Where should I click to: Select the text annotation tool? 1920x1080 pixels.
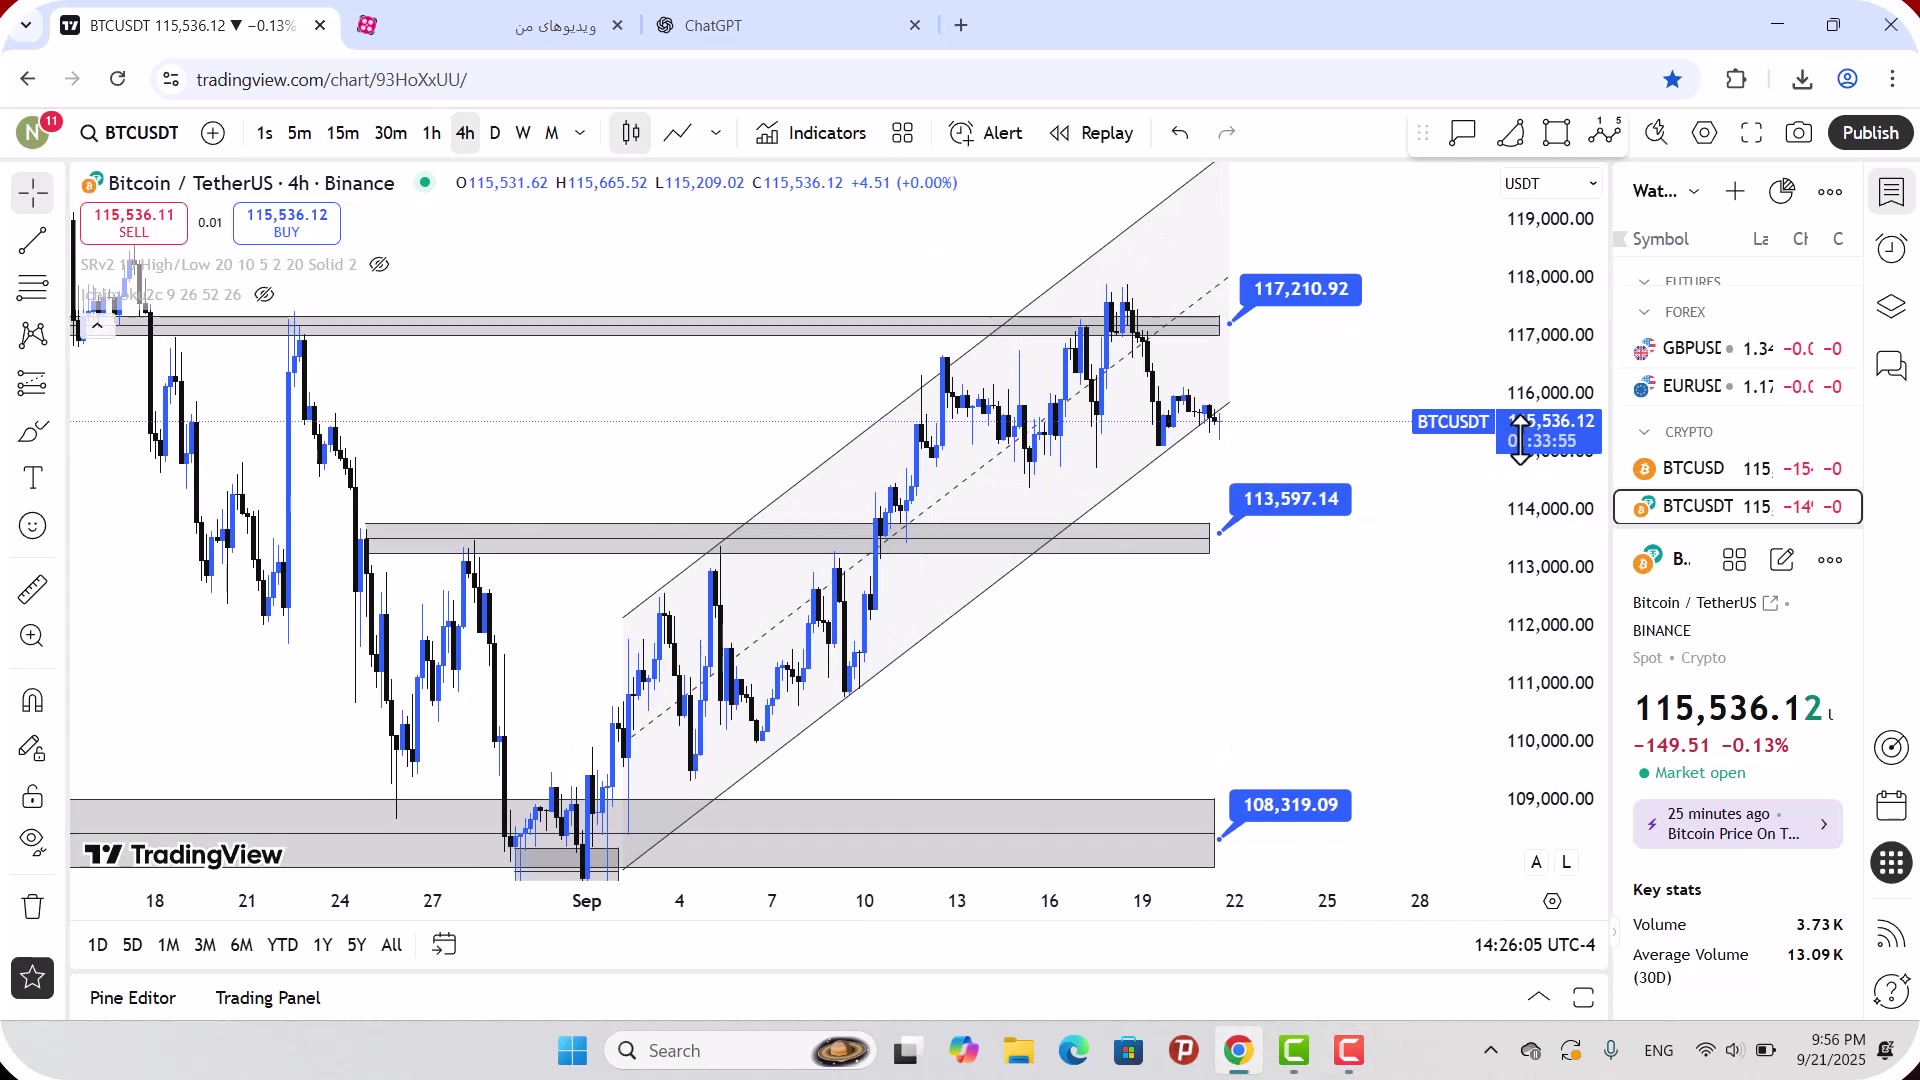point(32,478)
